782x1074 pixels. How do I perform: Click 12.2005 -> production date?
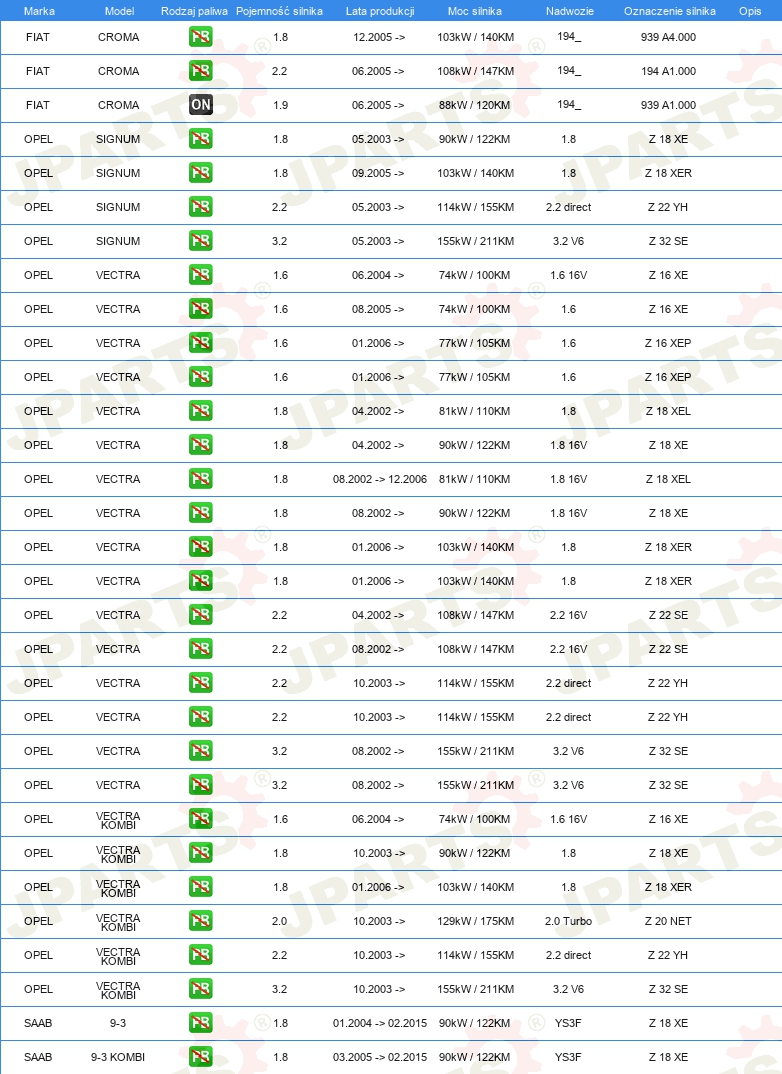pos(379,37)
